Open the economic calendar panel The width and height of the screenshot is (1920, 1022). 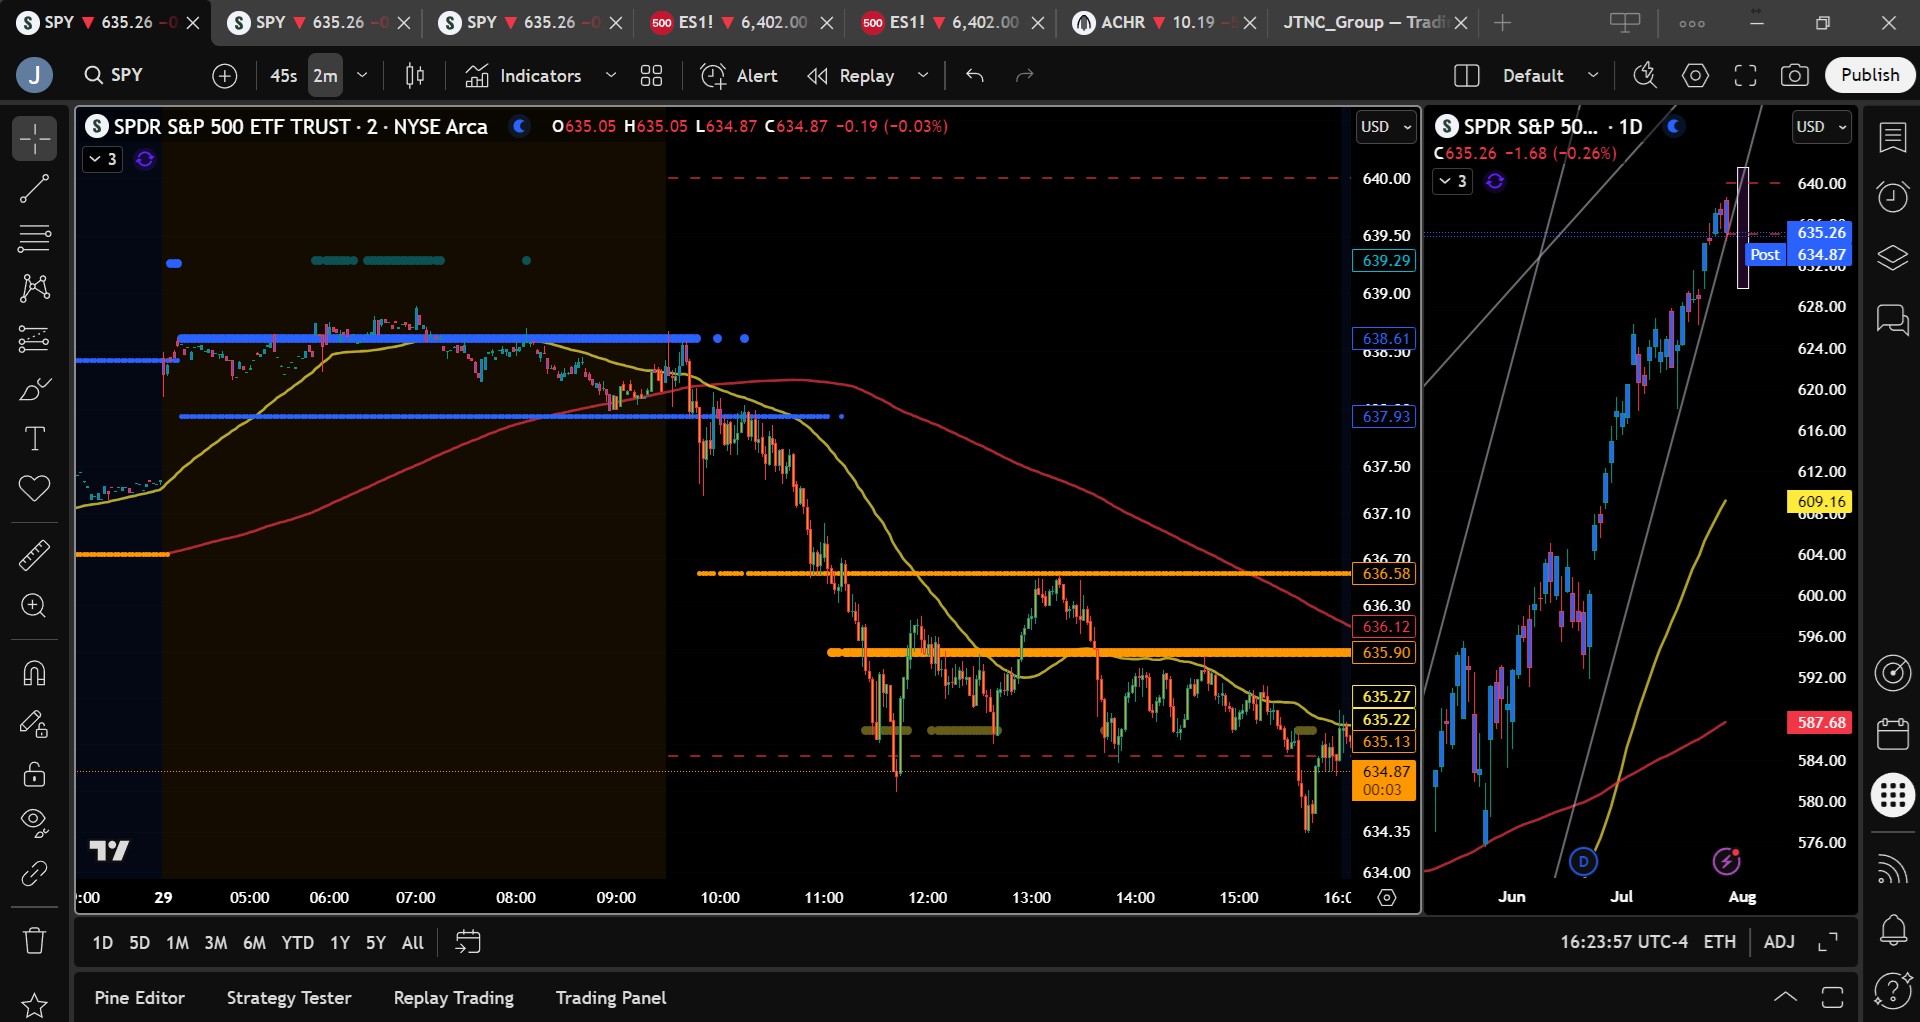click(x=1892, y=733)
